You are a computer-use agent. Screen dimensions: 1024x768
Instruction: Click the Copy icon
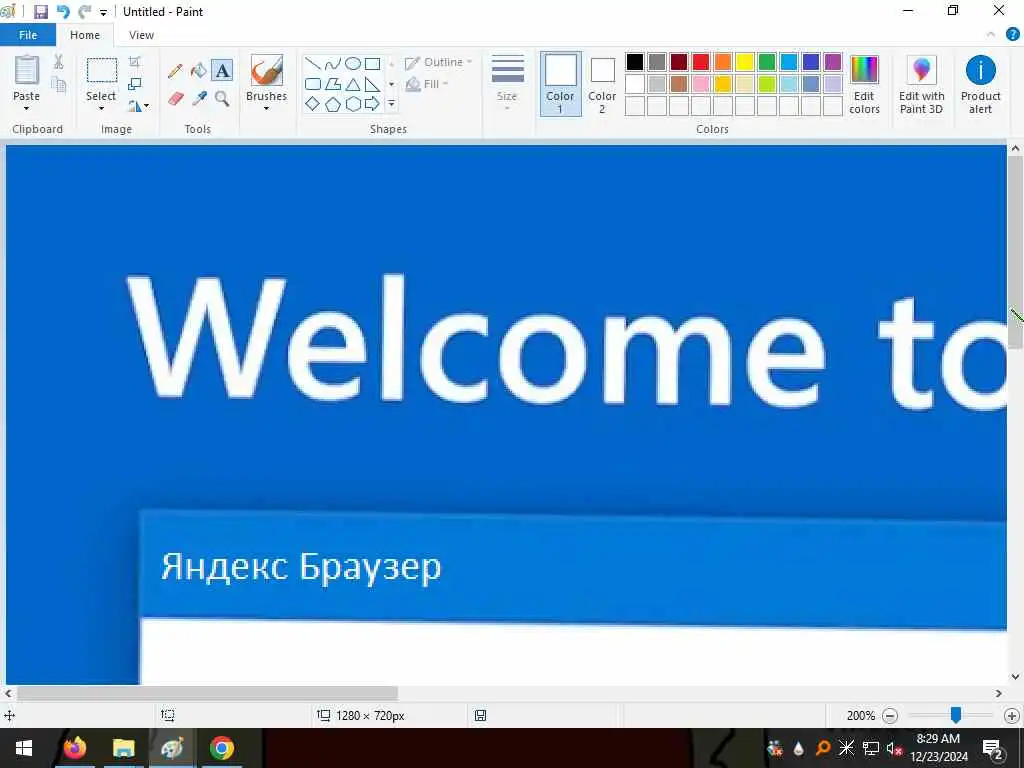tap(59, 85)
